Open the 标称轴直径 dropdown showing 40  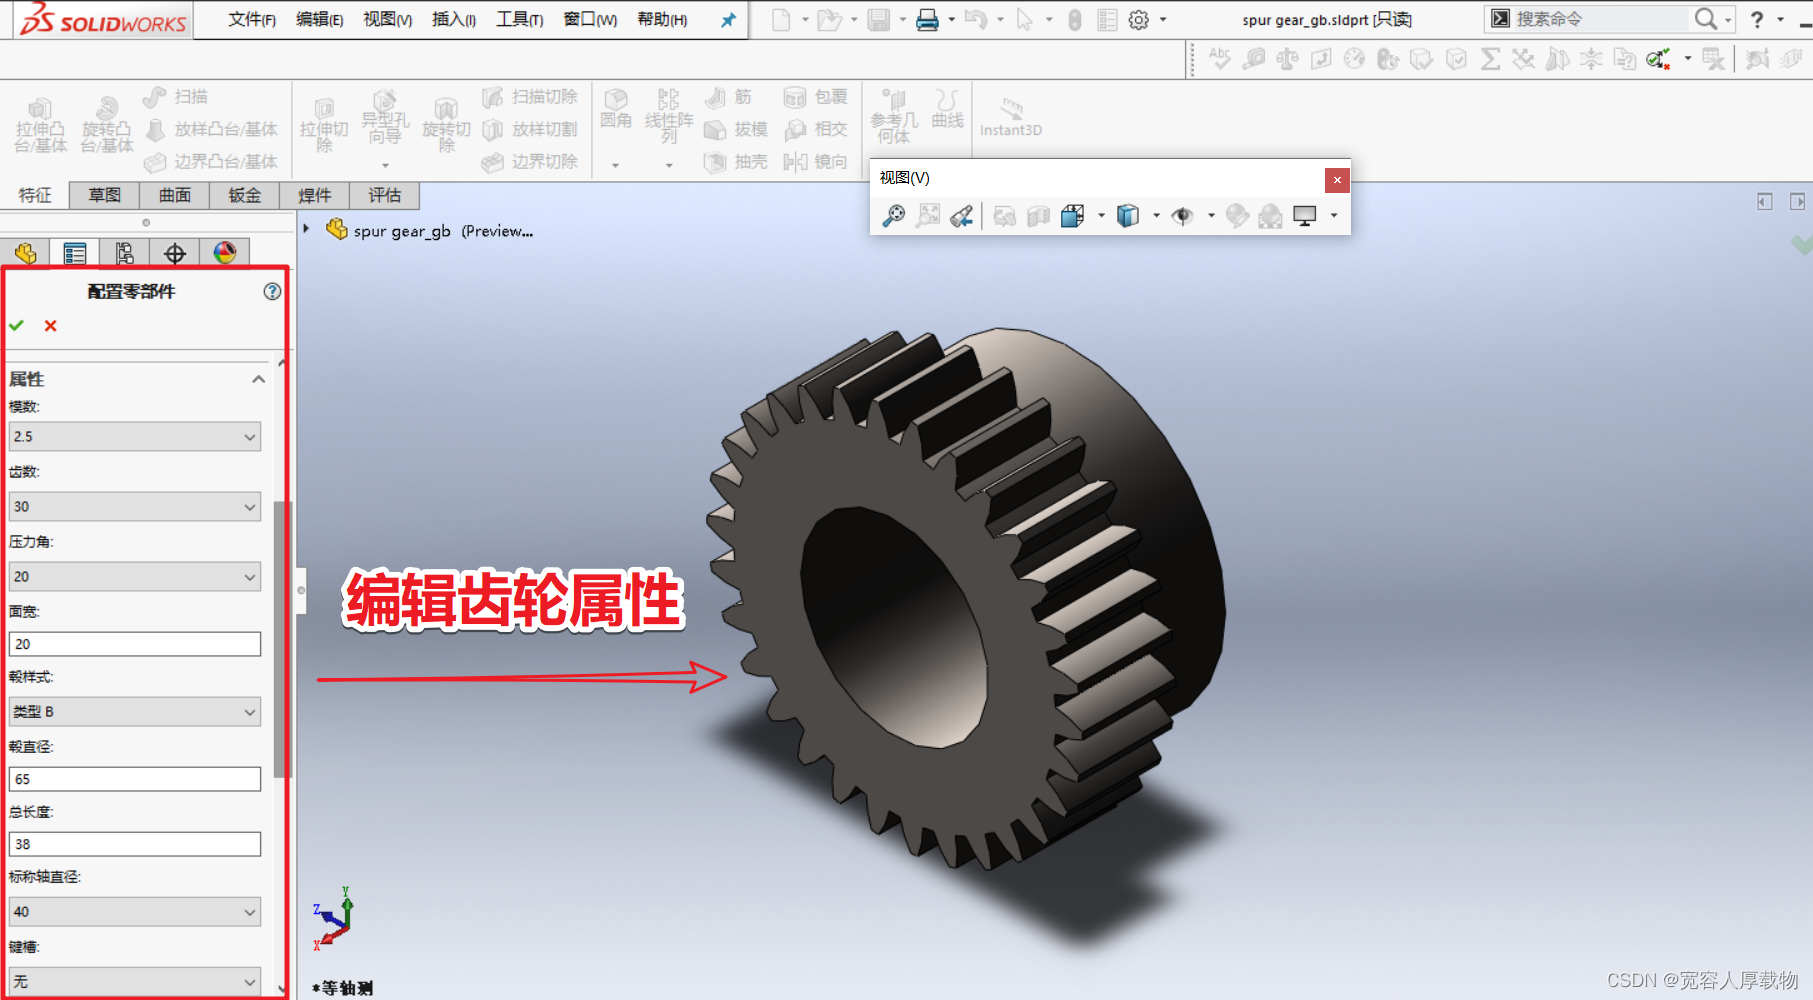135,912
